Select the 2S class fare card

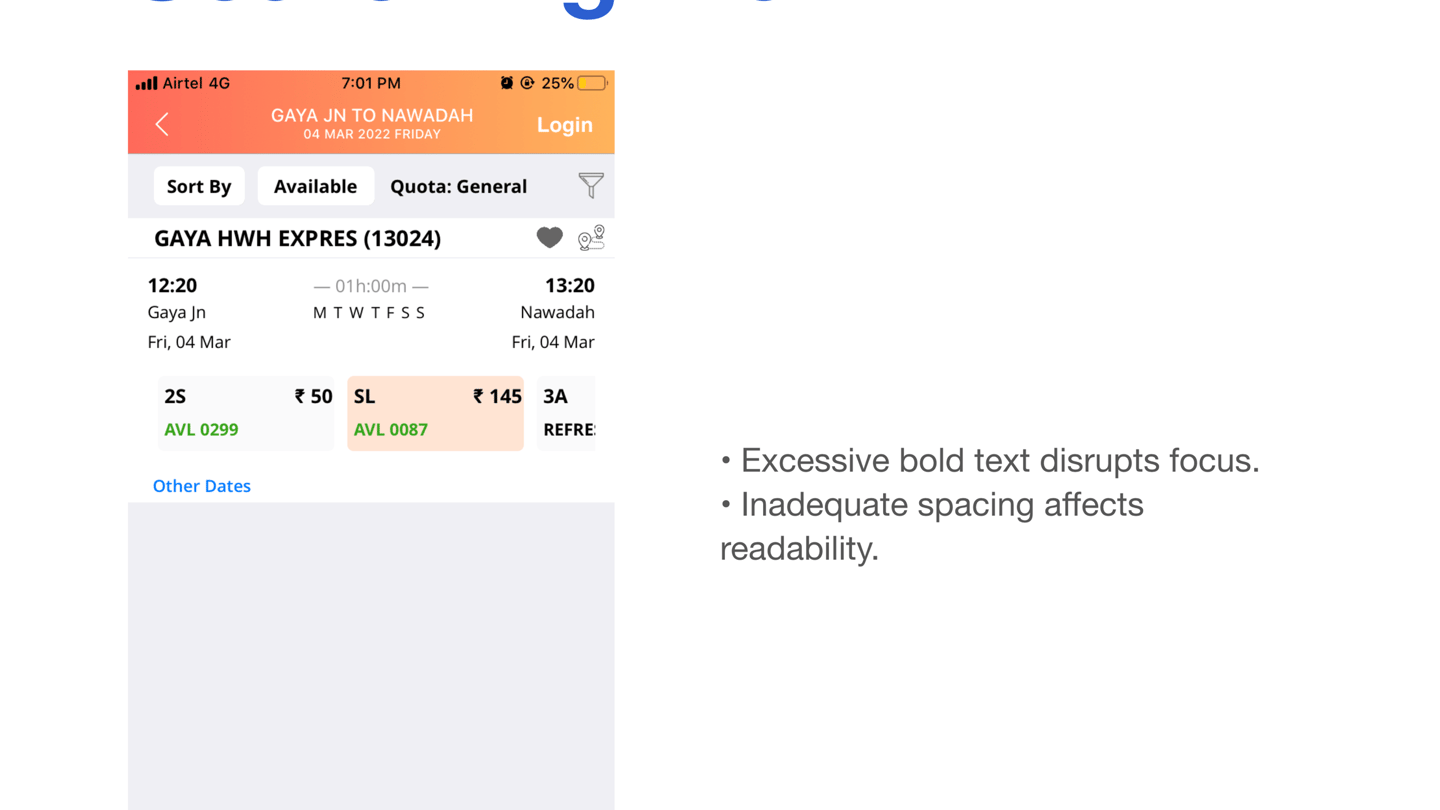click(246, 413)
